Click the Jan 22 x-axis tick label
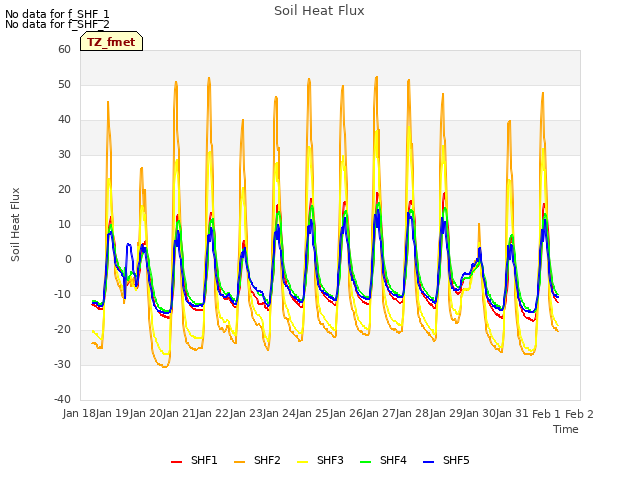The width and height of the screenshot is (640, 480). tap(213, 413)
